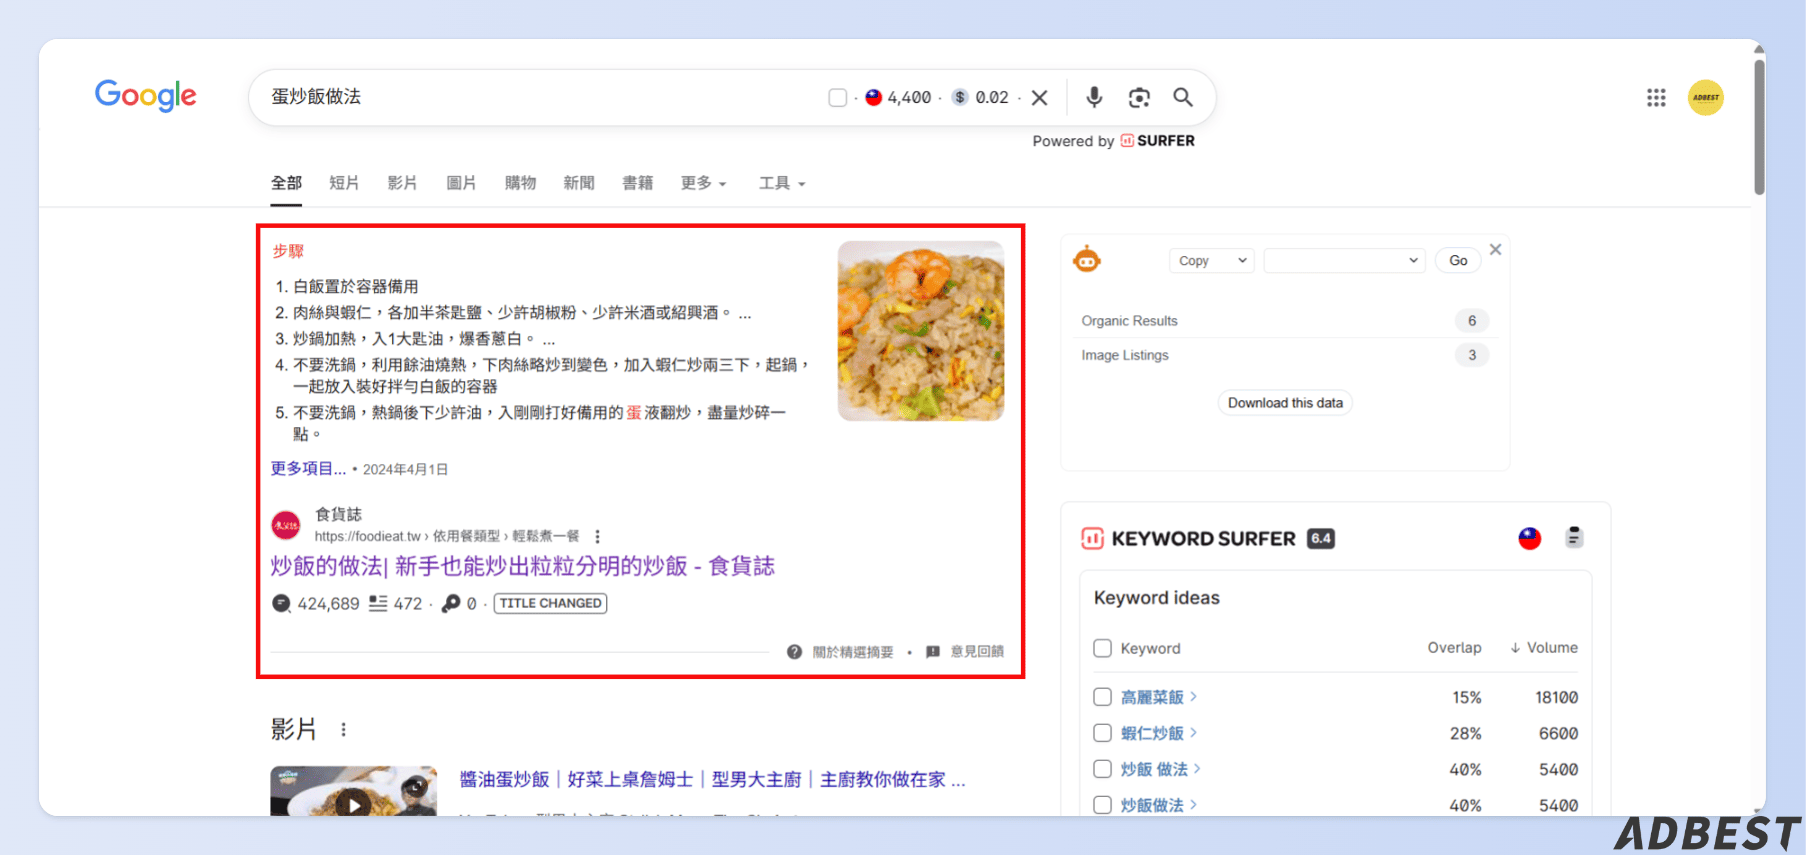This screenshot has height=855, width=1806.
Task: Click the magnifier search icon
Action: (1183, 97)
